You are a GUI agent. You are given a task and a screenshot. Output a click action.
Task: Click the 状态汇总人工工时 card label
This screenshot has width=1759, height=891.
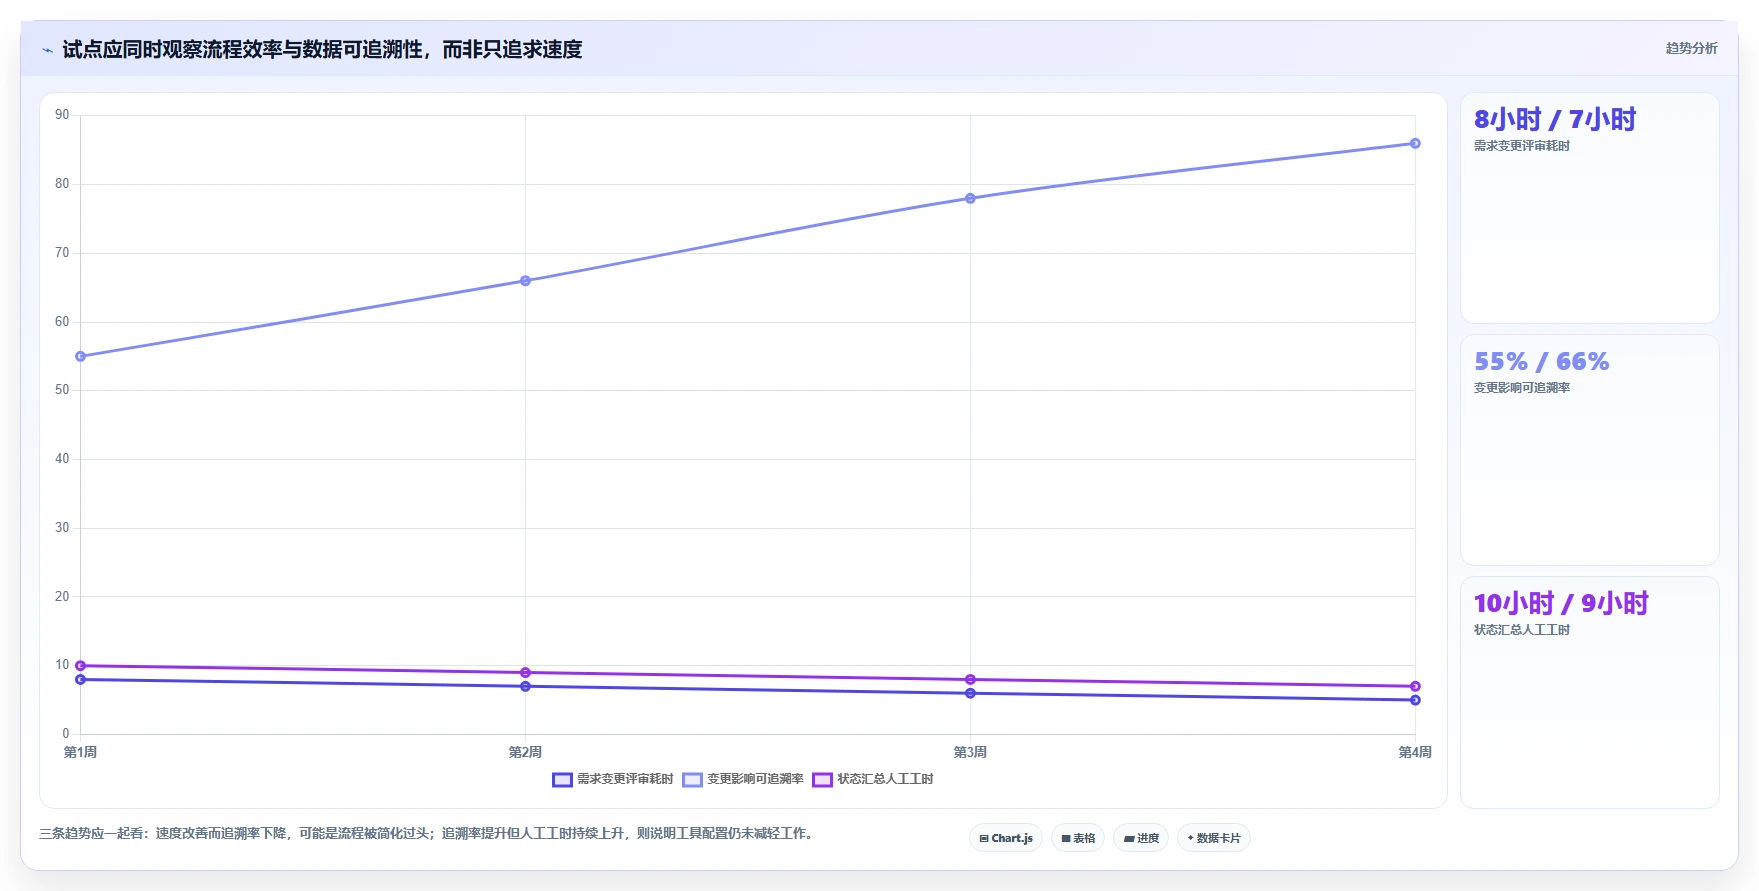1522,630
